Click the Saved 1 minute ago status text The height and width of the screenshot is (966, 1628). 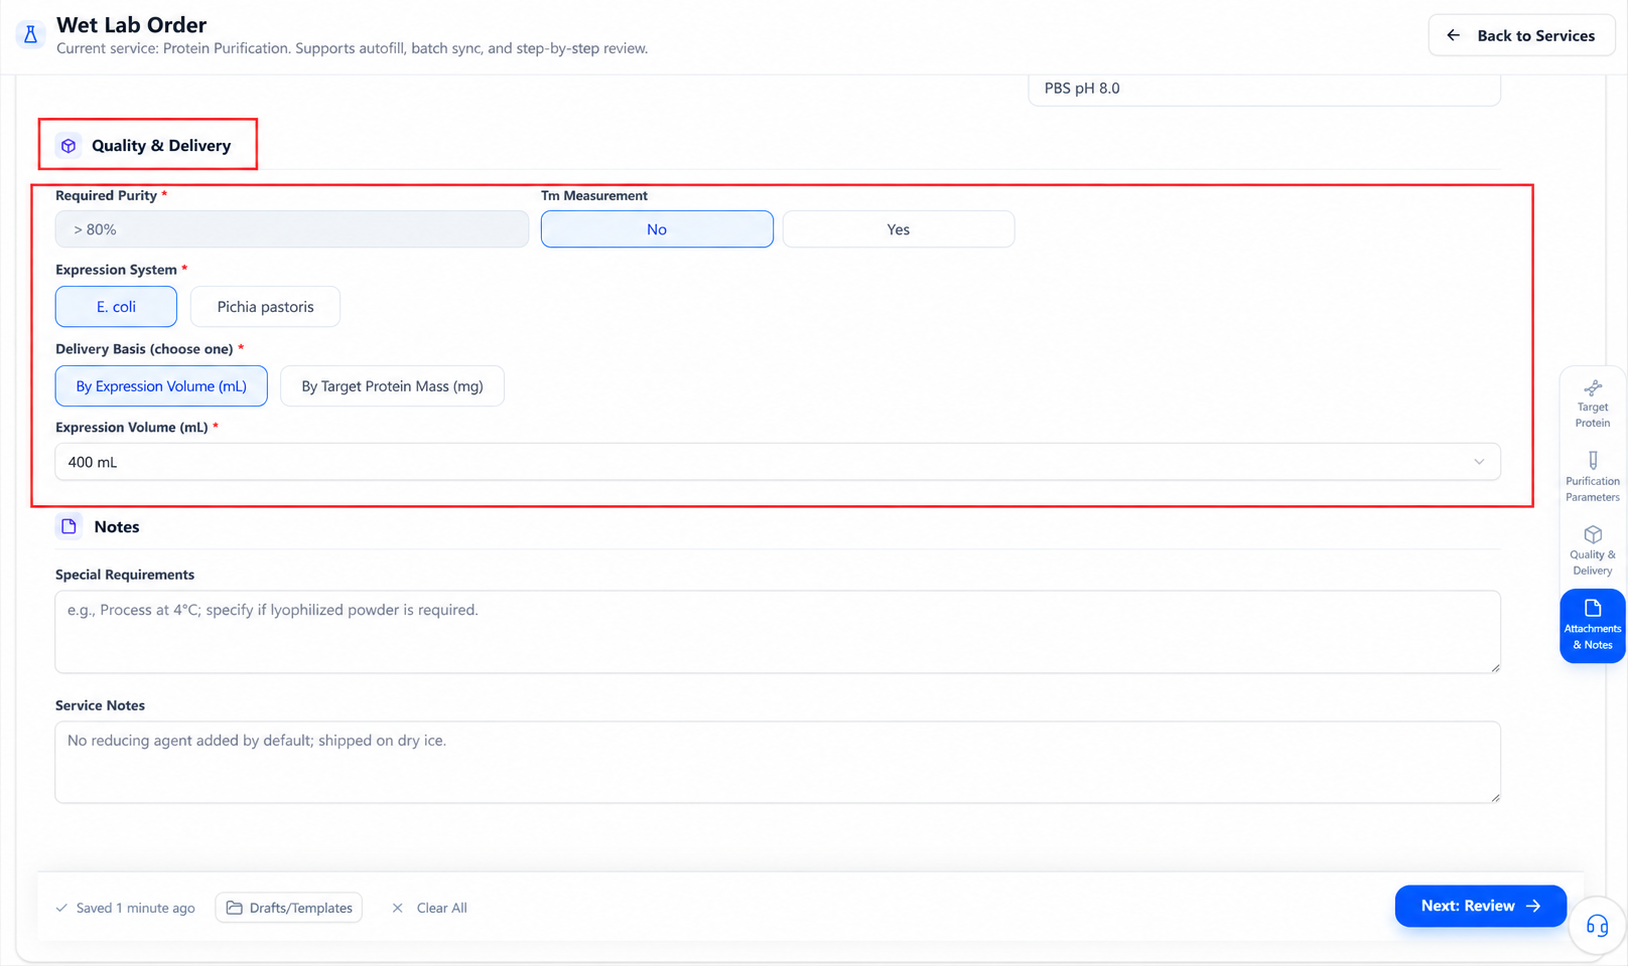tap(135, 908)
